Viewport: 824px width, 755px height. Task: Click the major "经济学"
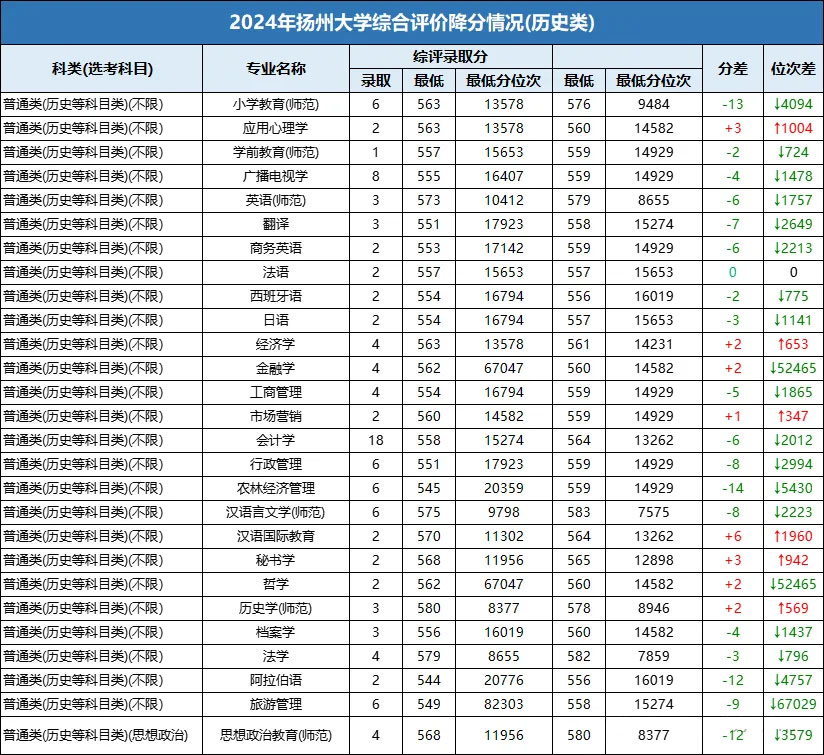[276, 344]
